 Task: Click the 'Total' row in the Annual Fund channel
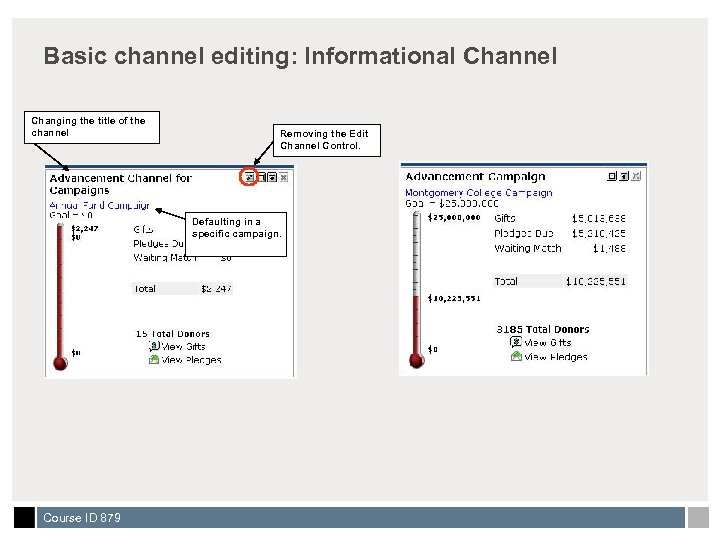[x=182, y=288]
